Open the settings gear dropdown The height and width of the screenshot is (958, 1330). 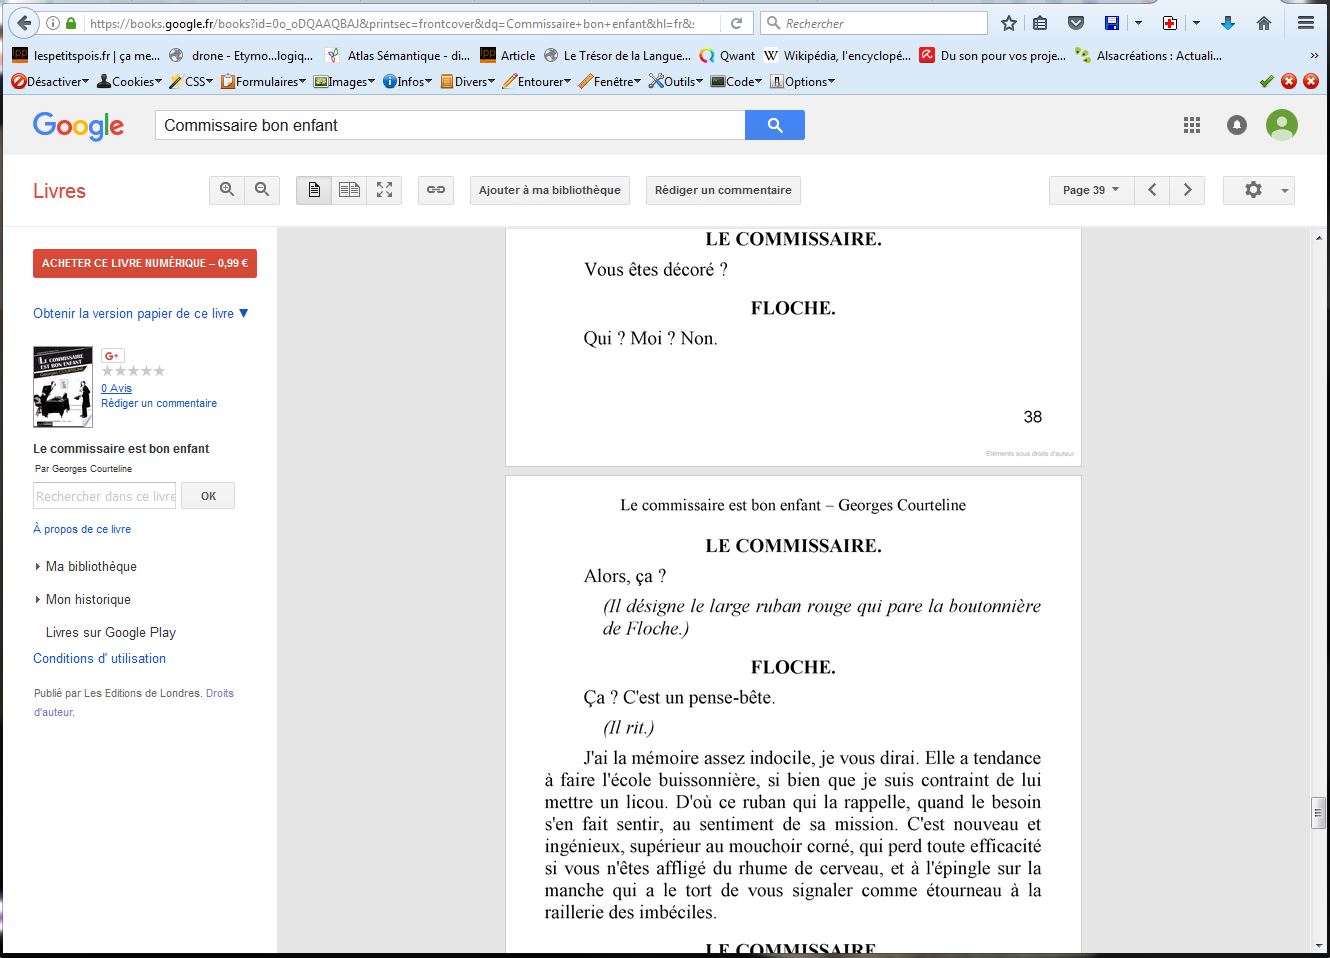(1258, 190)
